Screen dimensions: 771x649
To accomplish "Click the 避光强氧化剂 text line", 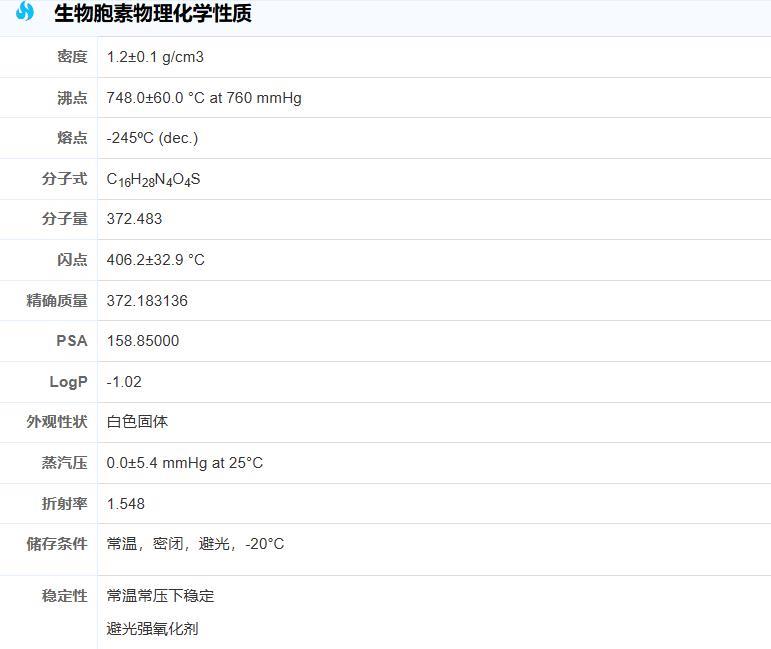I will pyautogui.click(x=152, y=629).
